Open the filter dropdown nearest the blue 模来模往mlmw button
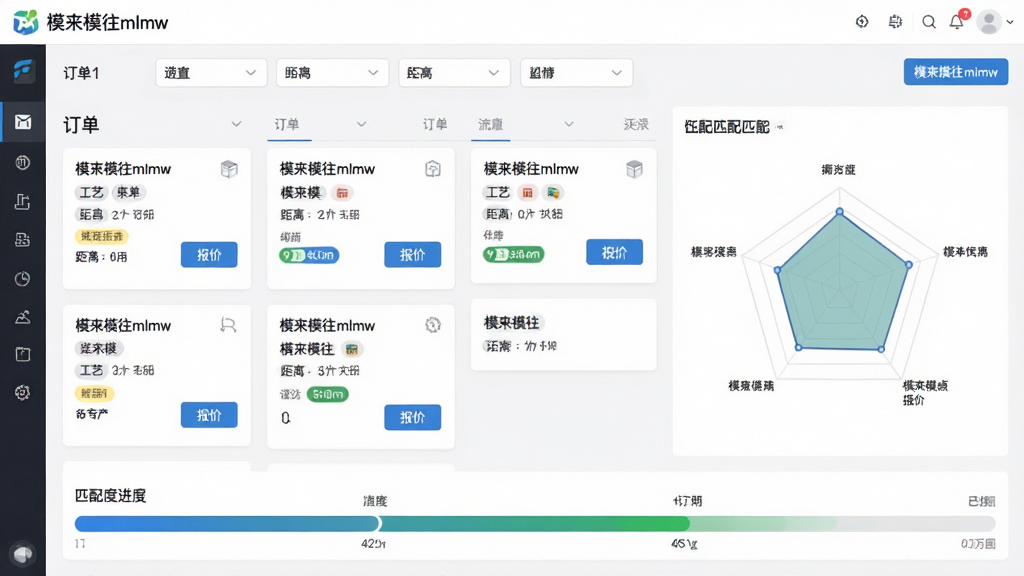 tap(576, 72)
